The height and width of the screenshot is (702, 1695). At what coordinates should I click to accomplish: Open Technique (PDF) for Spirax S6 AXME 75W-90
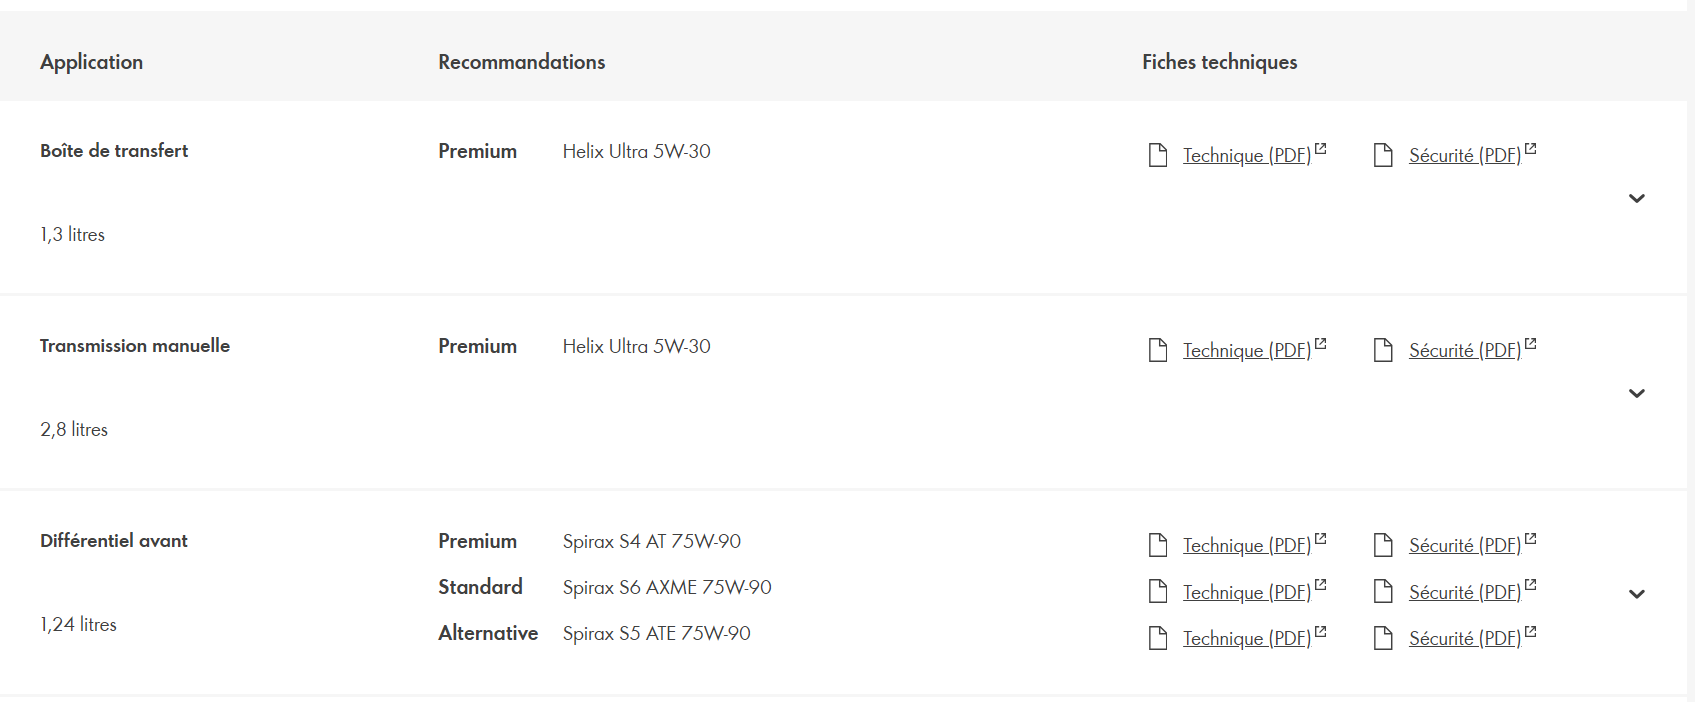1247,592
